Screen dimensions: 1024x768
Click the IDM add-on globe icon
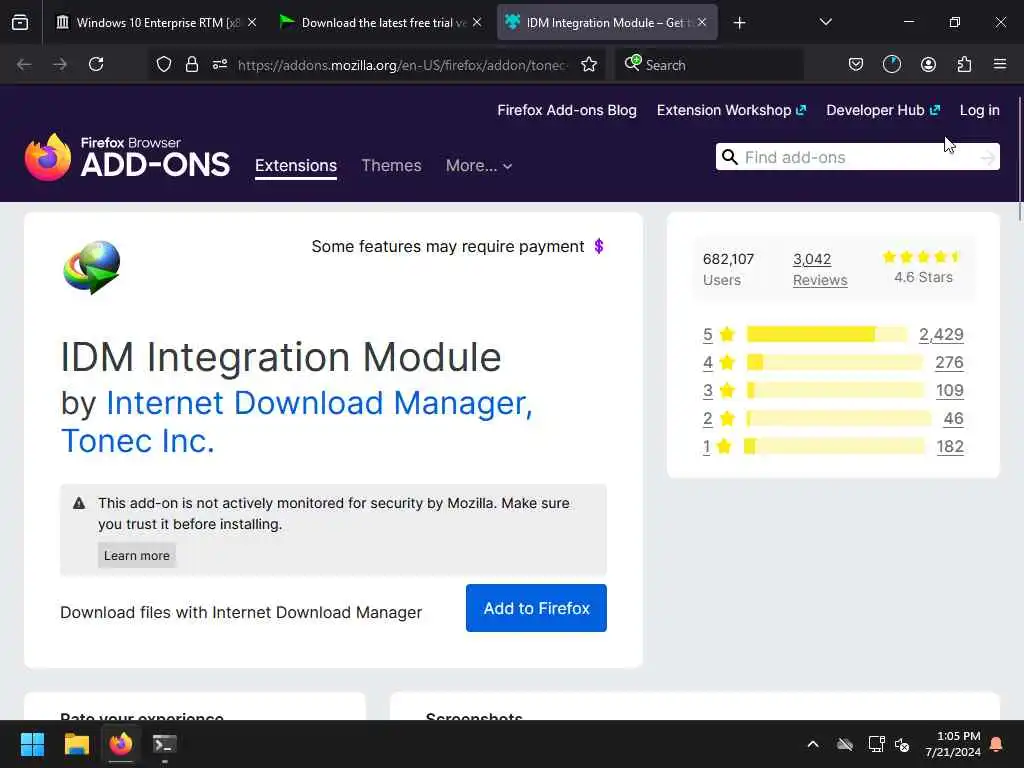[x=91, y=267]
